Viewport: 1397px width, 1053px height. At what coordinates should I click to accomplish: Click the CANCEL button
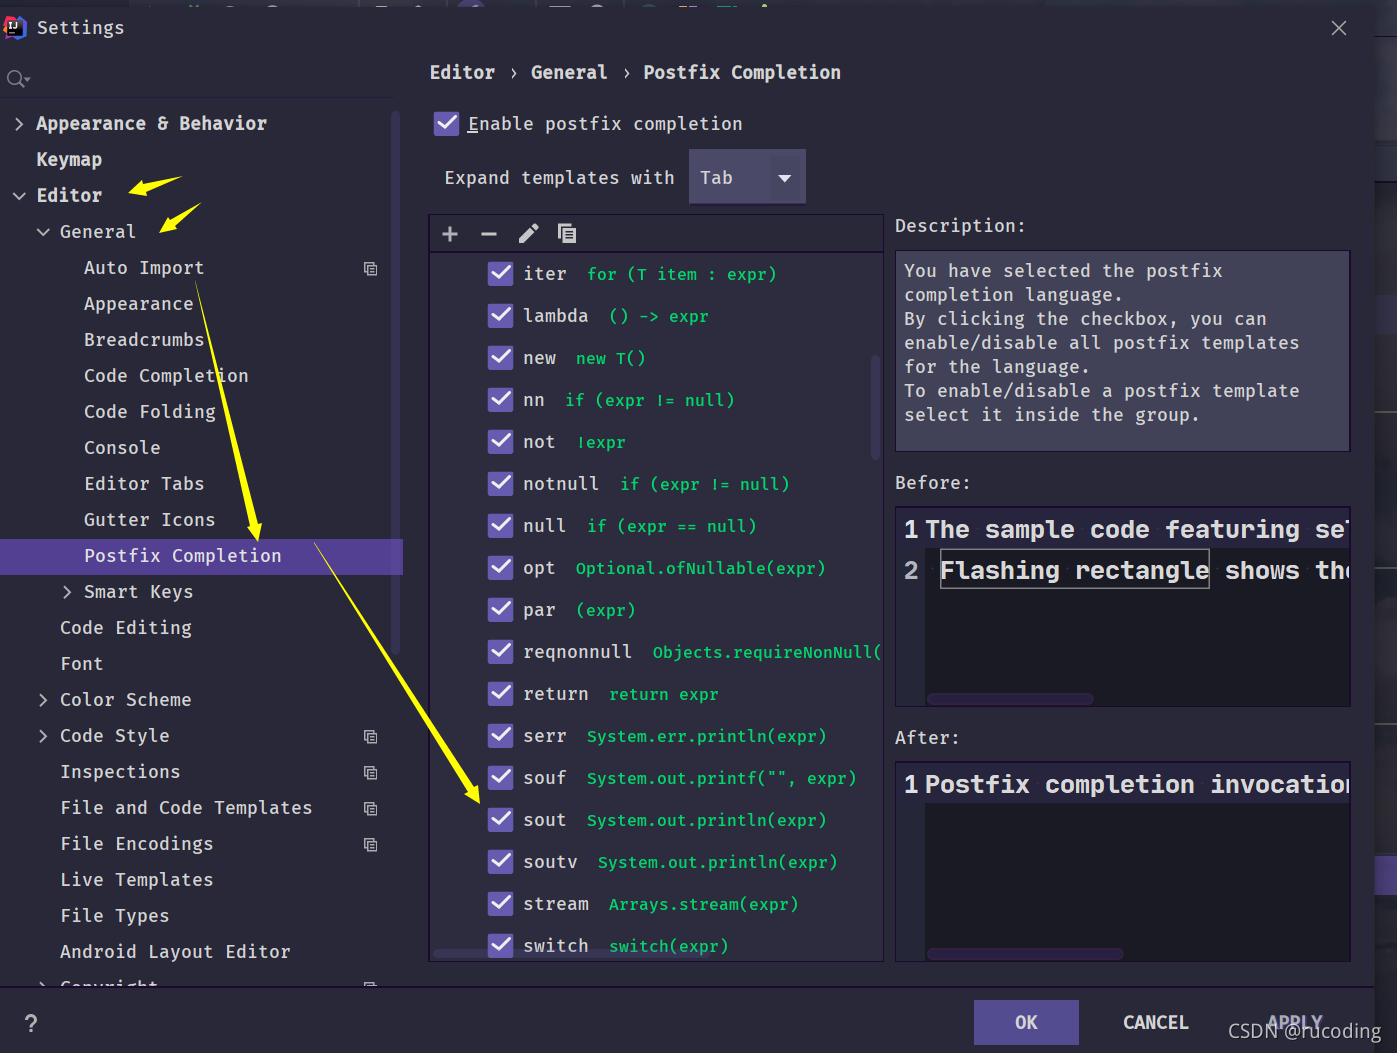(1156, 1022)
